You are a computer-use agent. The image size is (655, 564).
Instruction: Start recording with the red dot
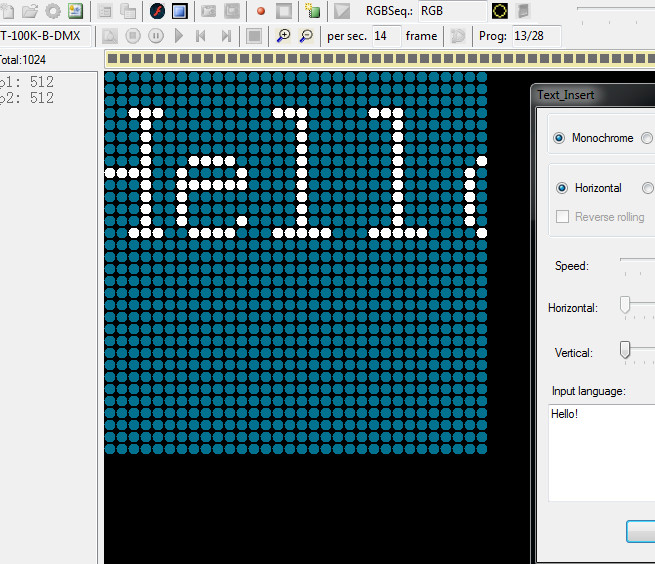[261, 11]
